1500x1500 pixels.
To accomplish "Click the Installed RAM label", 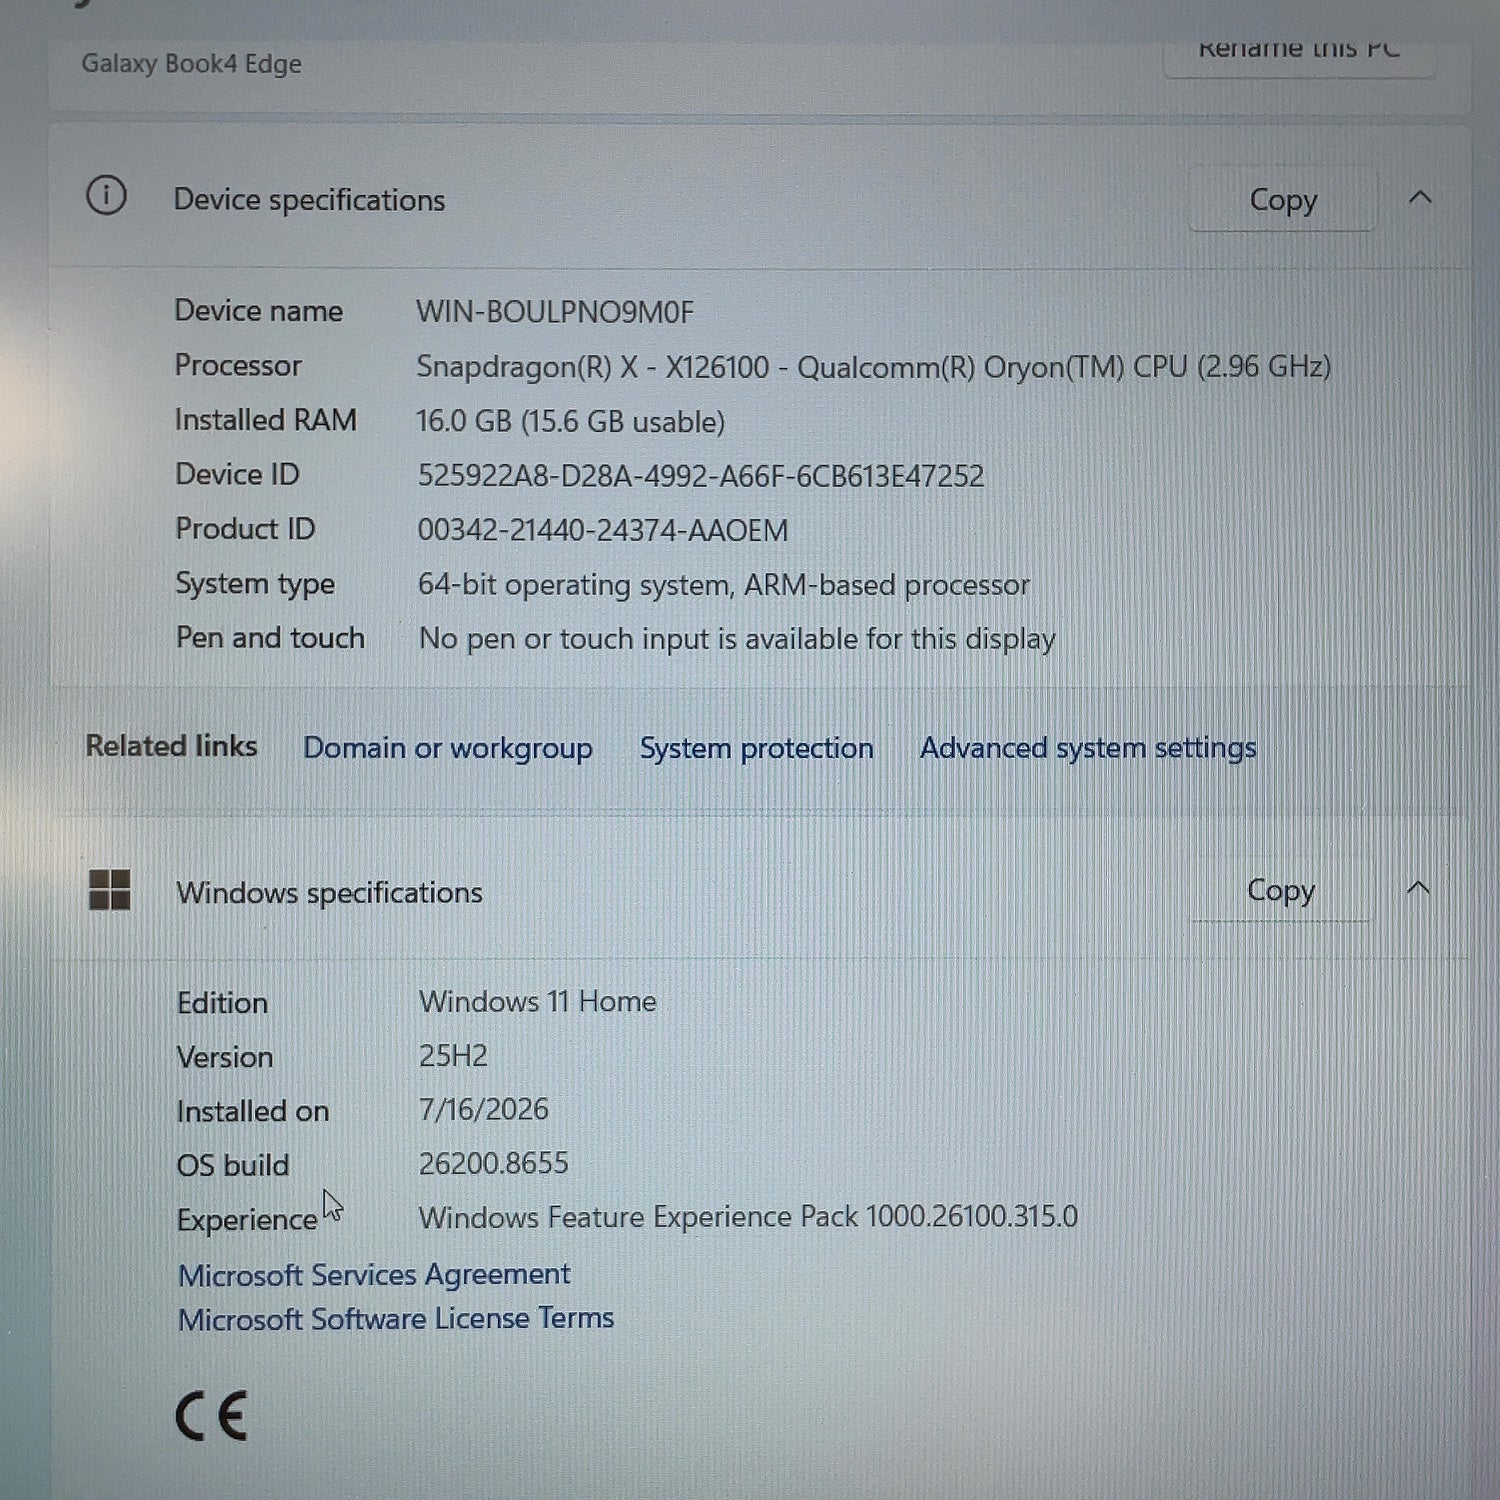I will pyautogui.click(x=266, y=420).
